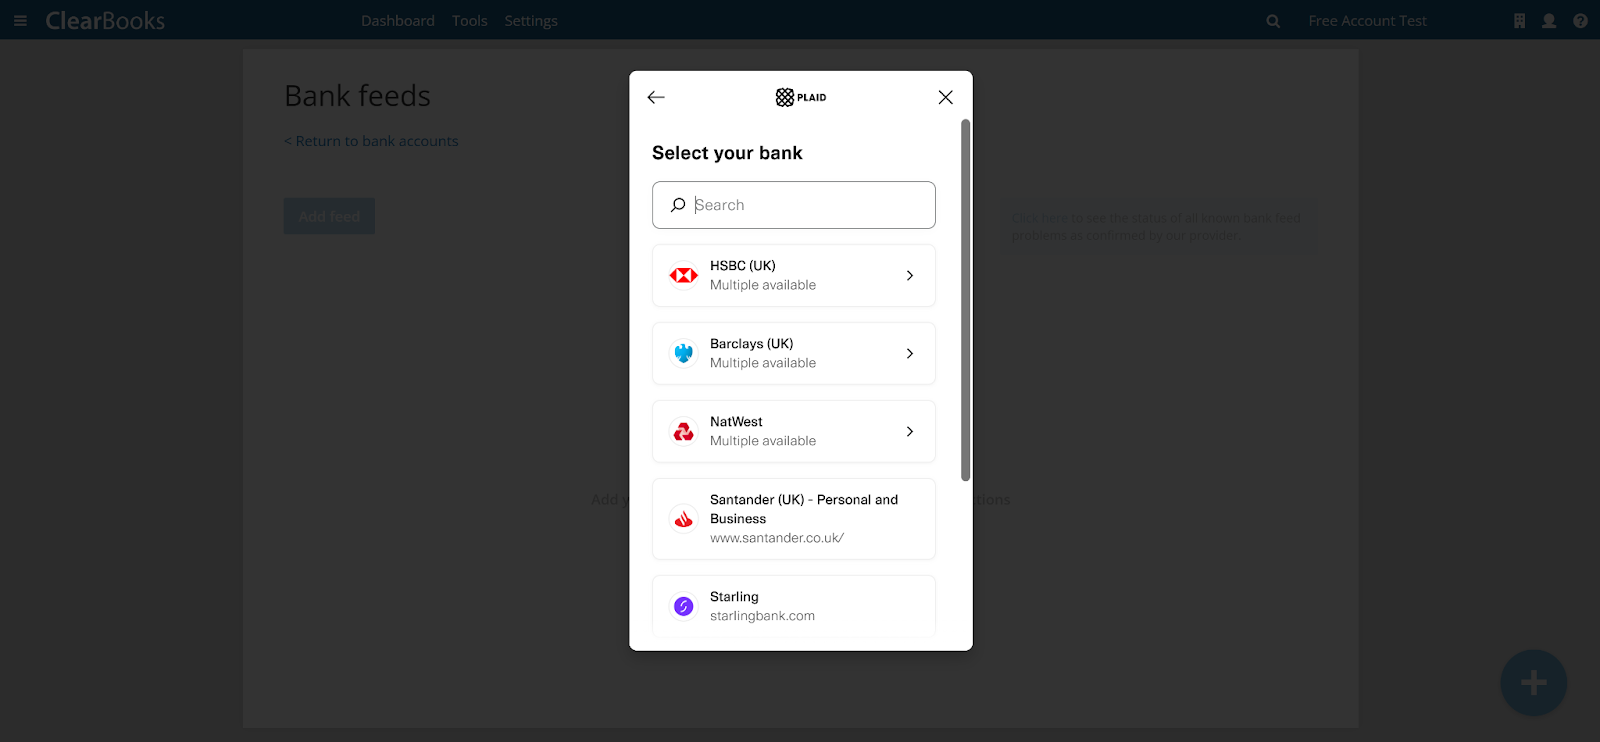Click the Santander flame logo icon
1600x742 pixels.
click(x=684, y=519)
